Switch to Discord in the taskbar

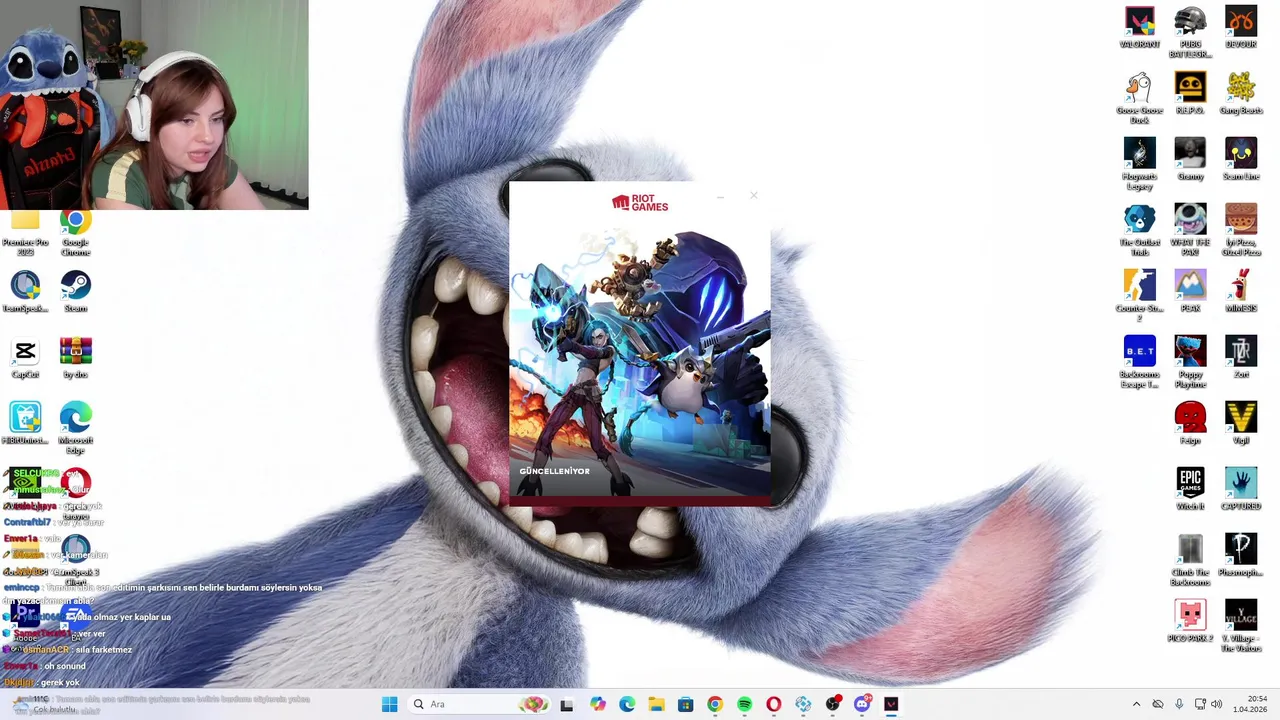(x=862, y=704)
